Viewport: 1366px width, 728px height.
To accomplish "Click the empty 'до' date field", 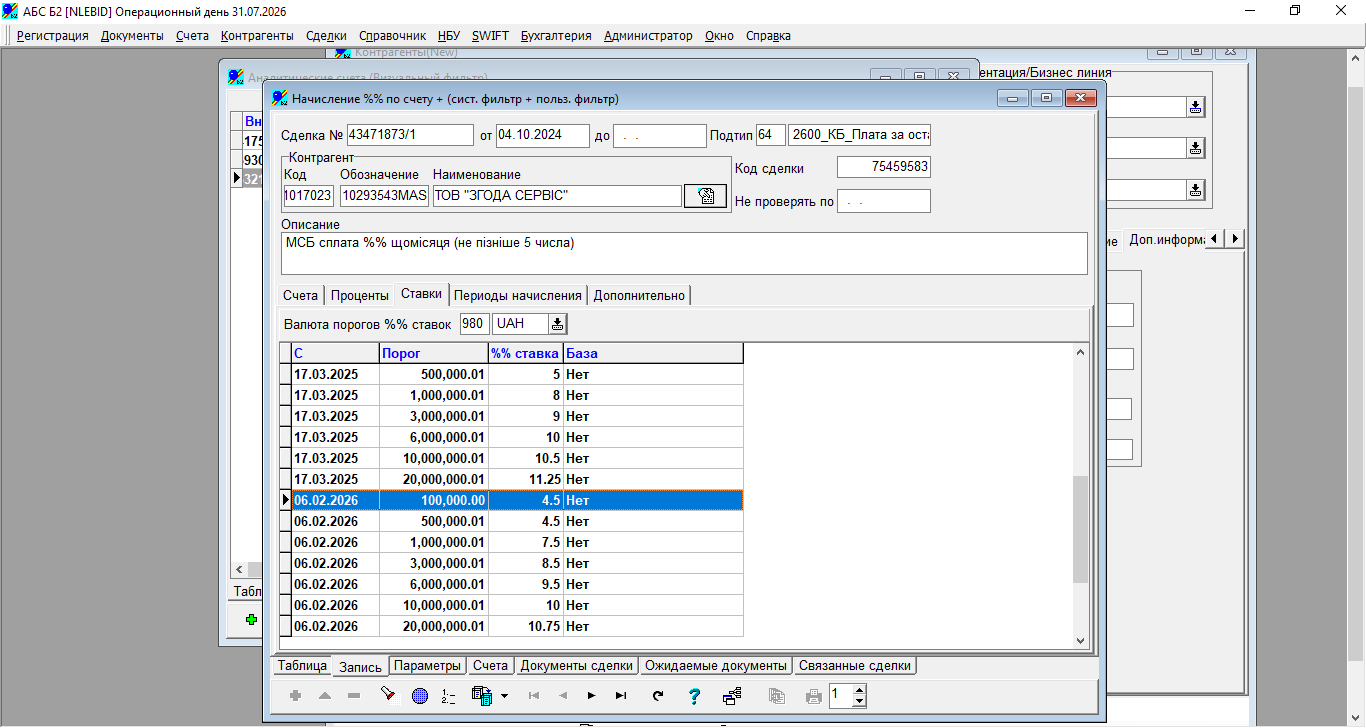I will (x=660, y=135).
